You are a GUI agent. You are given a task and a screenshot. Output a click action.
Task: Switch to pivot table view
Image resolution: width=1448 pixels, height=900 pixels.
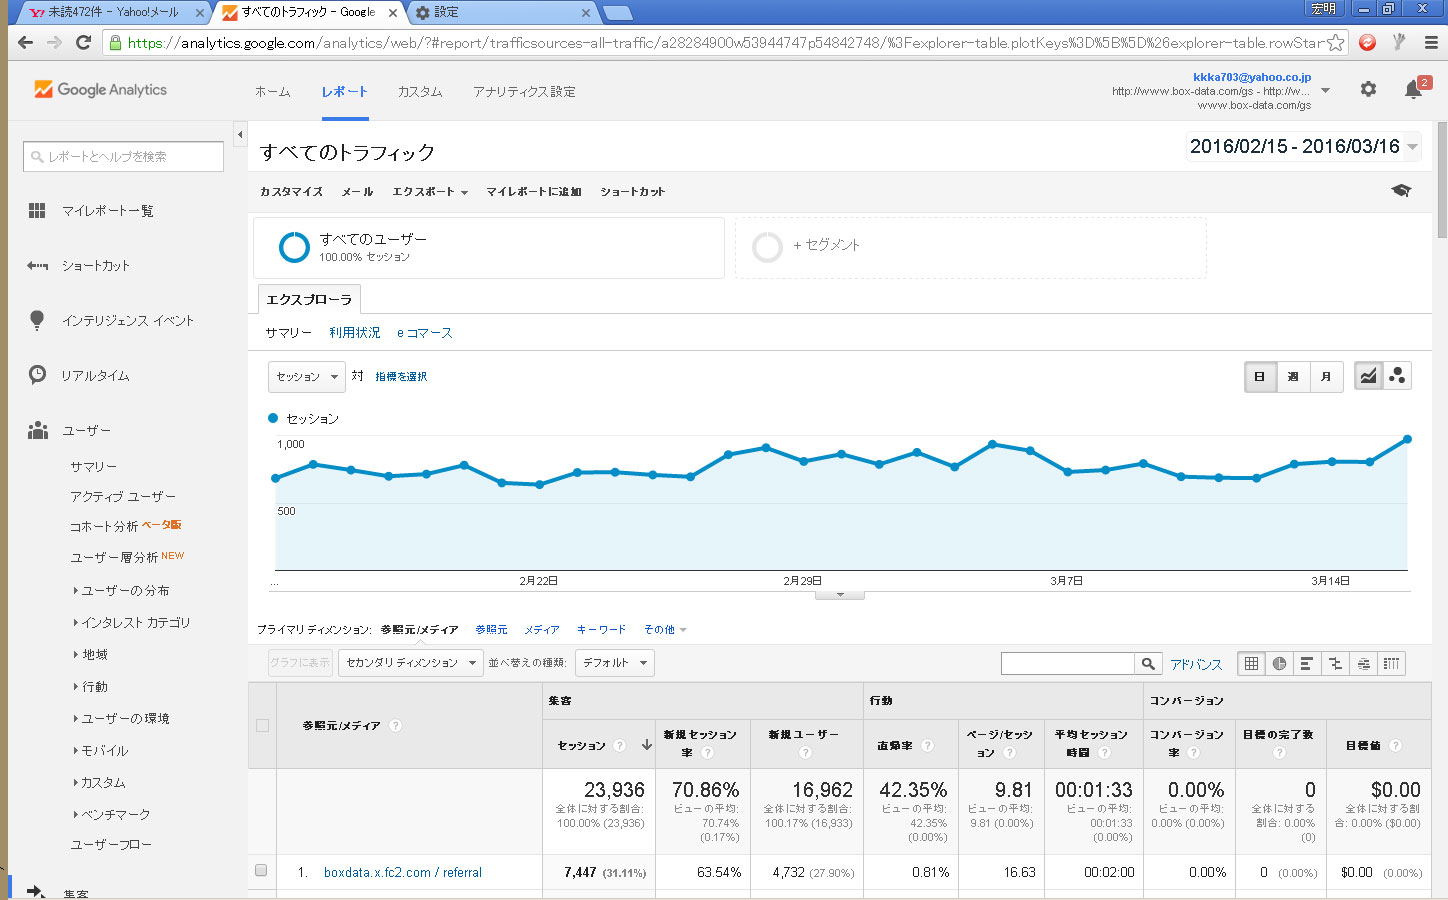(x=1391, y=663)
